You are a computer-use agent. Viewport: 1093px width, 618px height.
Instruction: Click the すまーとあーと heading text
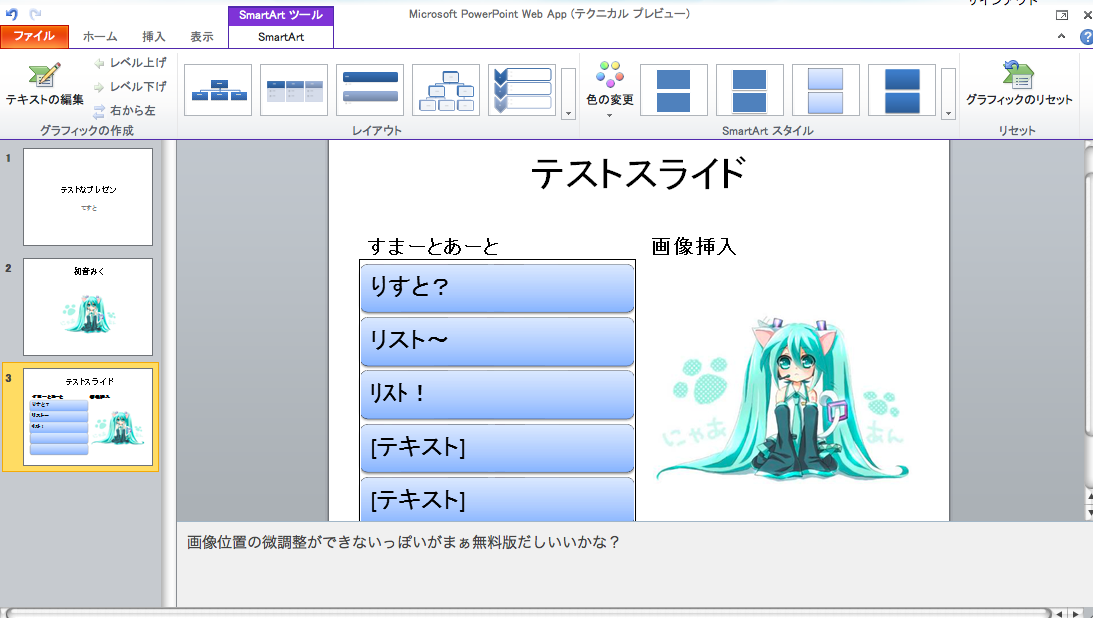tap(434, 246)
